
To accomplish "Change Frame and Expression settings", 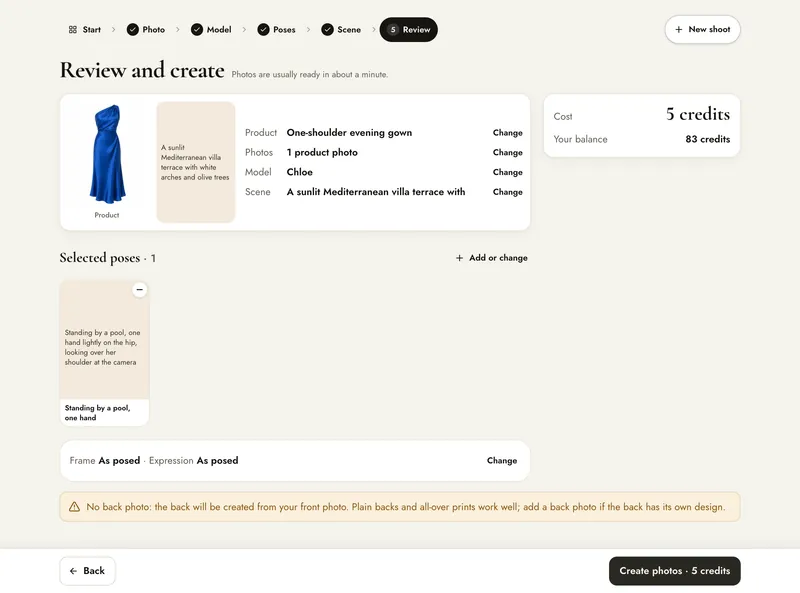I will [502, 460].
